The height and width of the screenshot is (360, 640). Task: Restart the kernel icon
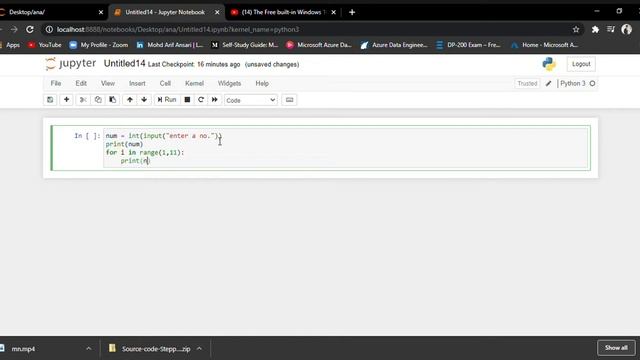point(201,100)
